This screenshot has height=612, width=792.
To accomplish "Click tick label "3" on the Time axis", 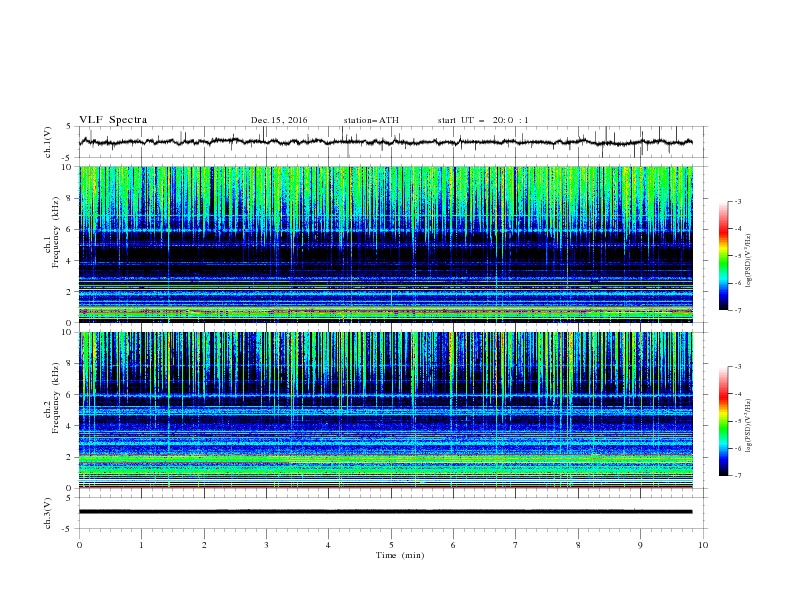I will (266, 545).
